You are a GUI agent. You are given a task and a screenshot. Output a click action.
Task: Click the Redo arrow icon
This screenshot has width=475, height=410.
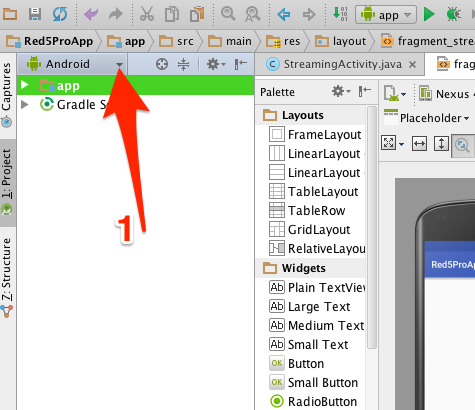click(x=116, y=14)
